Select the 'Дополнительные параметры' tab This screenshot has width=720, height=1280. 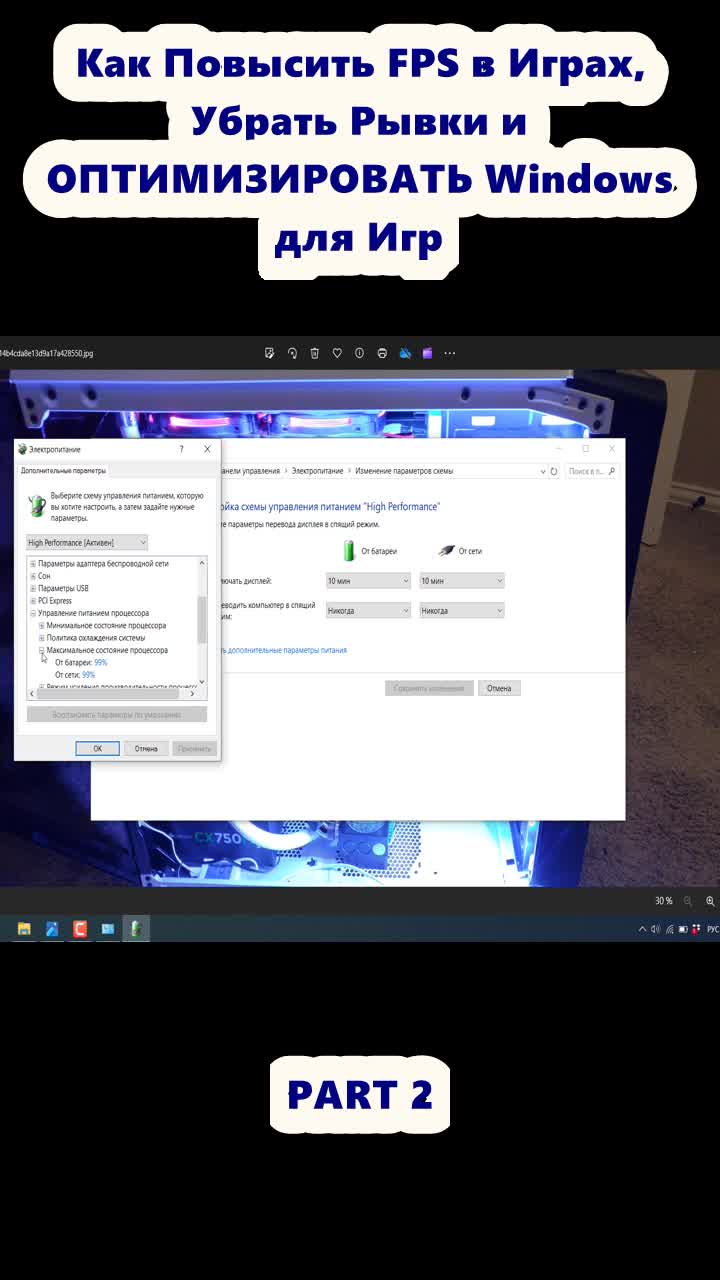pyautogui.click(x=63, y=470)
